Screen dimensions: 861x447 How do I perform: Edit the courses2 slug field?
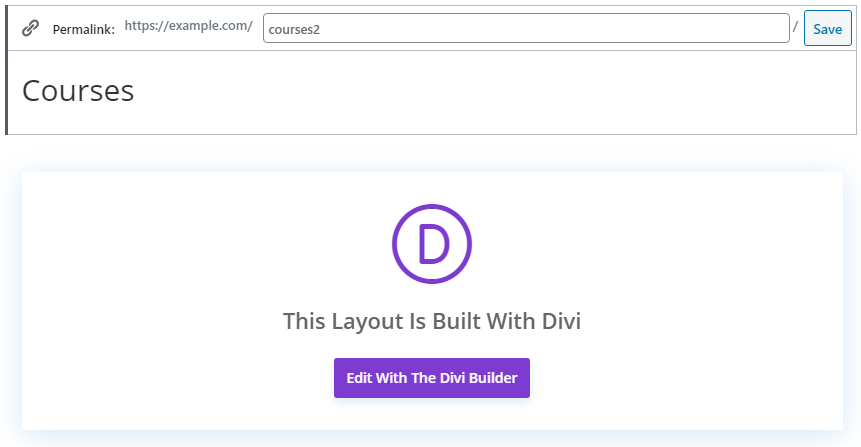pyautogui.click(x=526, y=28)
